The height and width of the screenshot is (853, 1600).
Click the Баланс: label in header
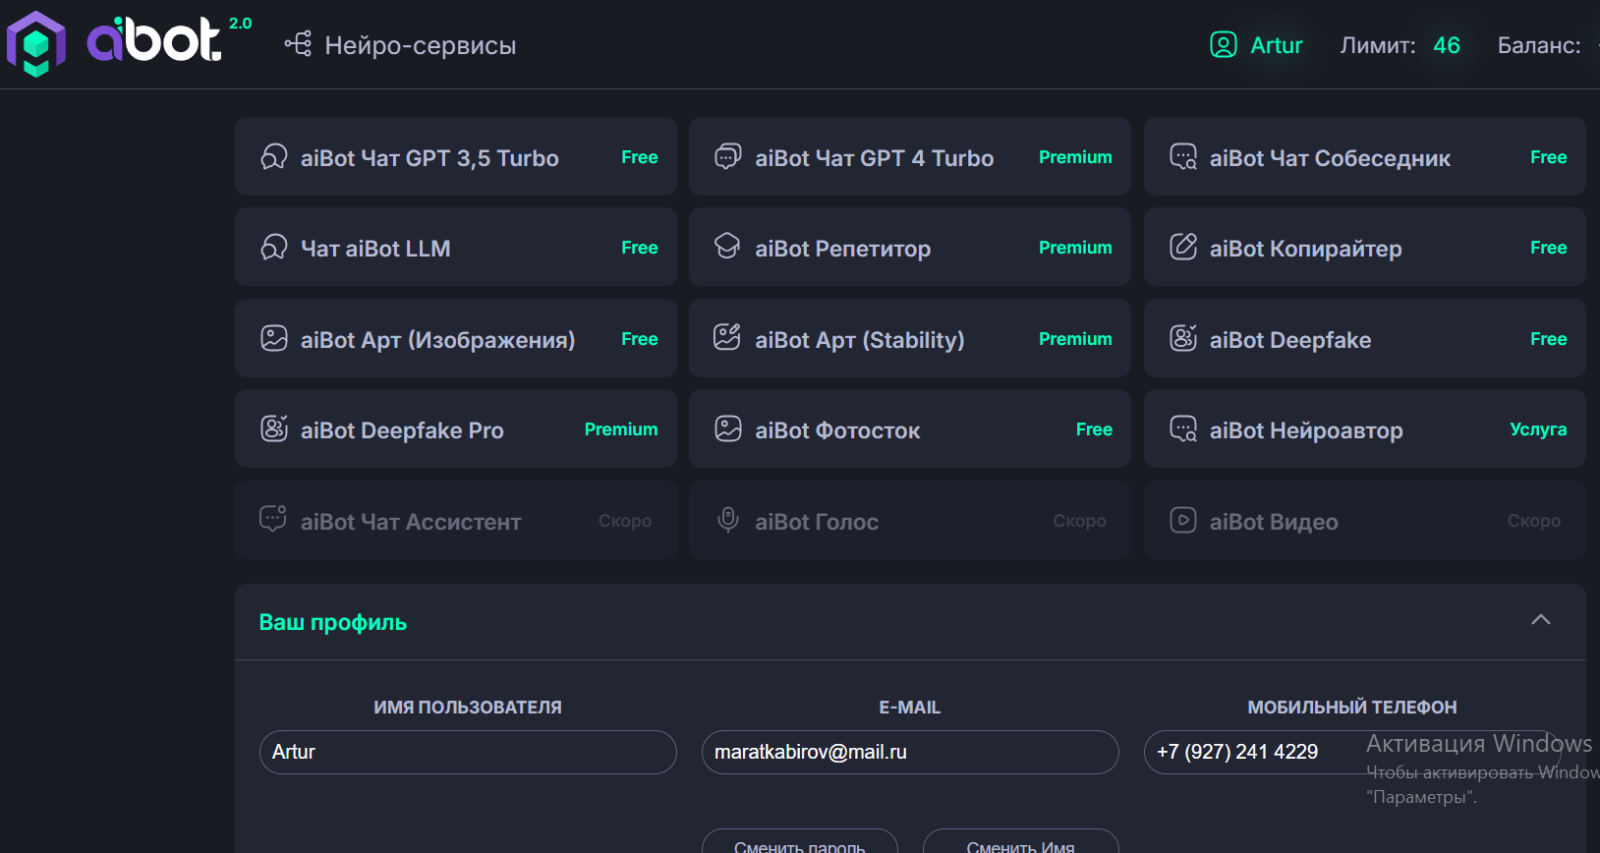click(1539, 45)
